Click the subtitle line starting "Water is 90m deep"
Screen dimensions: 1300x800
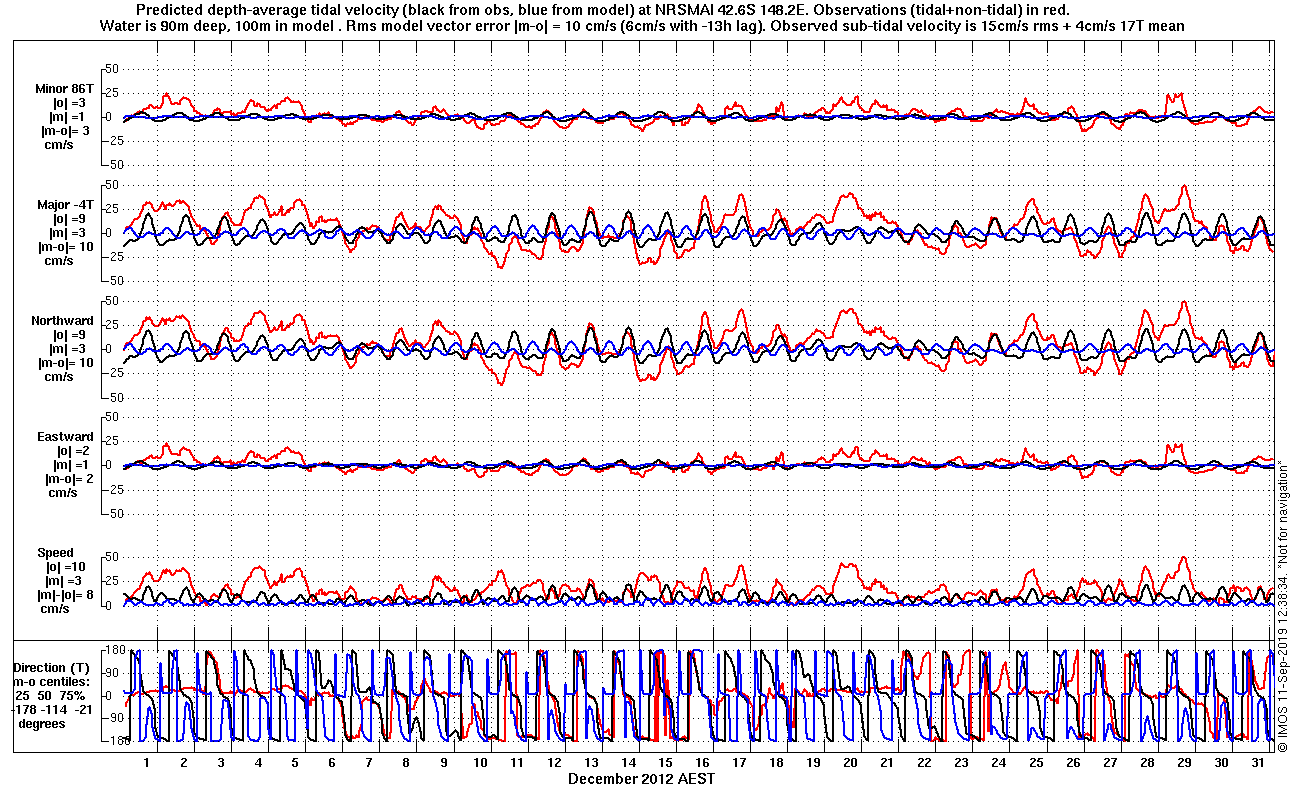pos(644,26)
